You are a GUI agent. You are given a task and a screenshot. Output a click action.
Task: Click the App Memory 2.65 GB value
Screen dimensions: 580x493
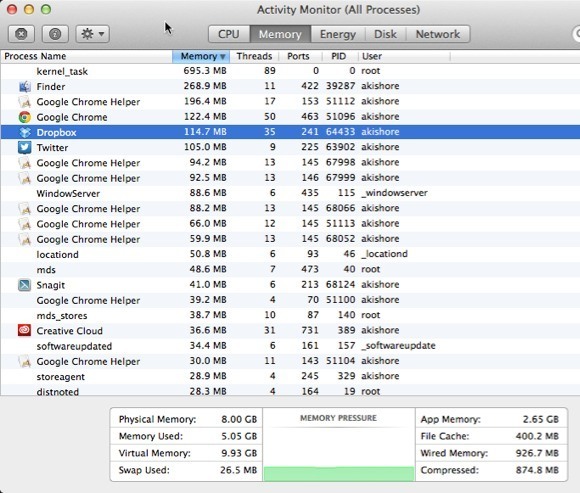click(x=540, y=419)
